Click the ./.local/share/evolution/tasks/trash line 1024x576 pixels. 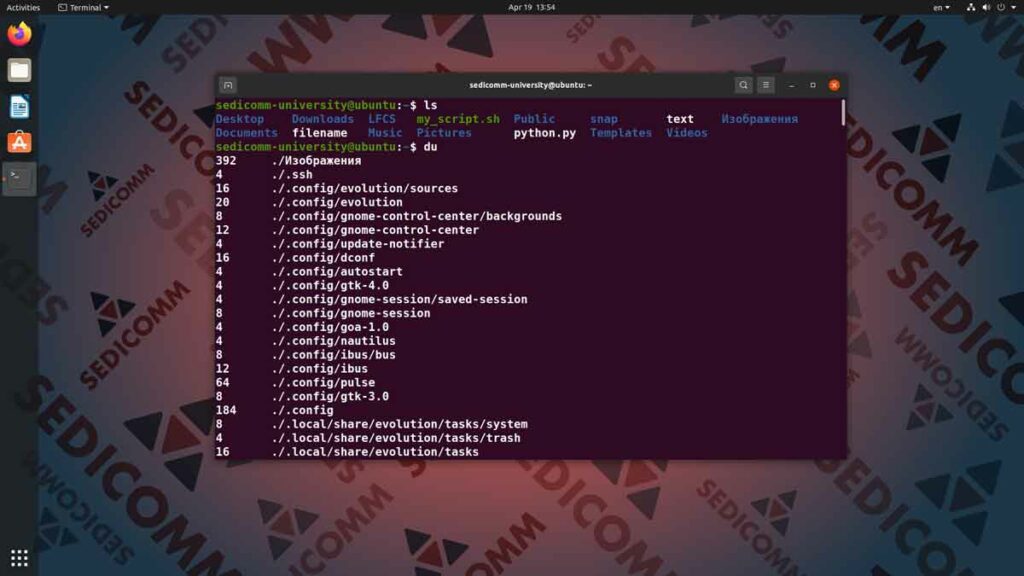(368, 438)
